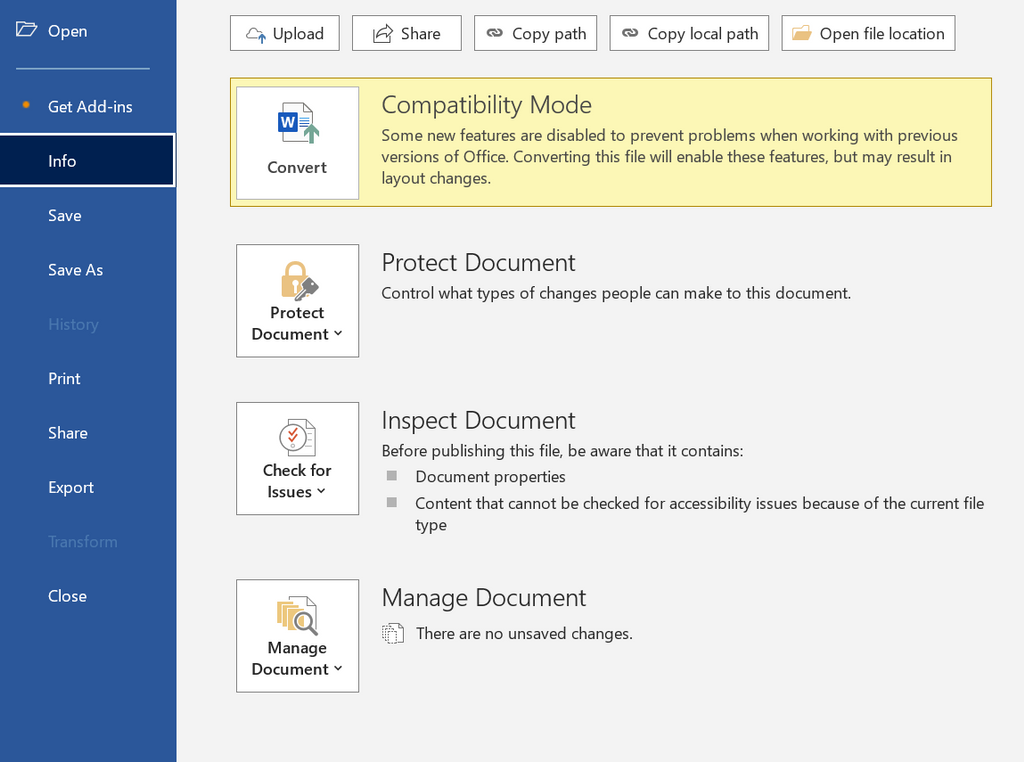Choose Save from the backstage menu
This screenshot has height=762, width=1024.
click(88, 215)
